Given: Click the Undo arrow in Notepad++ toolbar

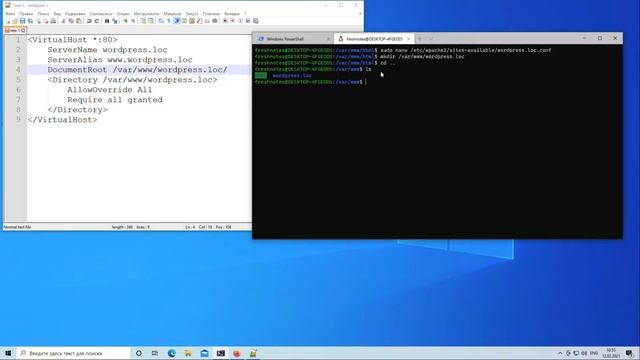Looking at the screenshot, I should point(89,21).
